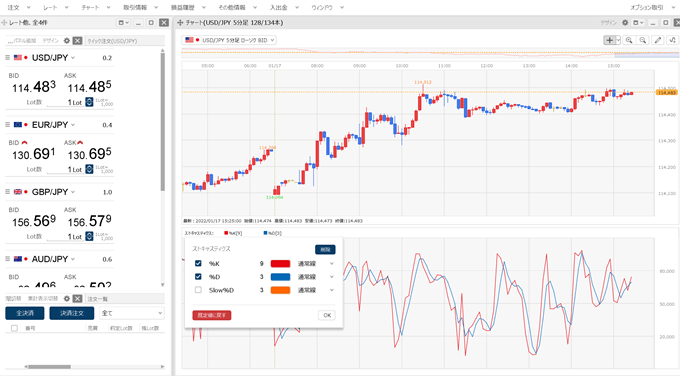
Task: Click the rate list vertical scrollbar
Action: pyautogui.click(x=163, y=121)
